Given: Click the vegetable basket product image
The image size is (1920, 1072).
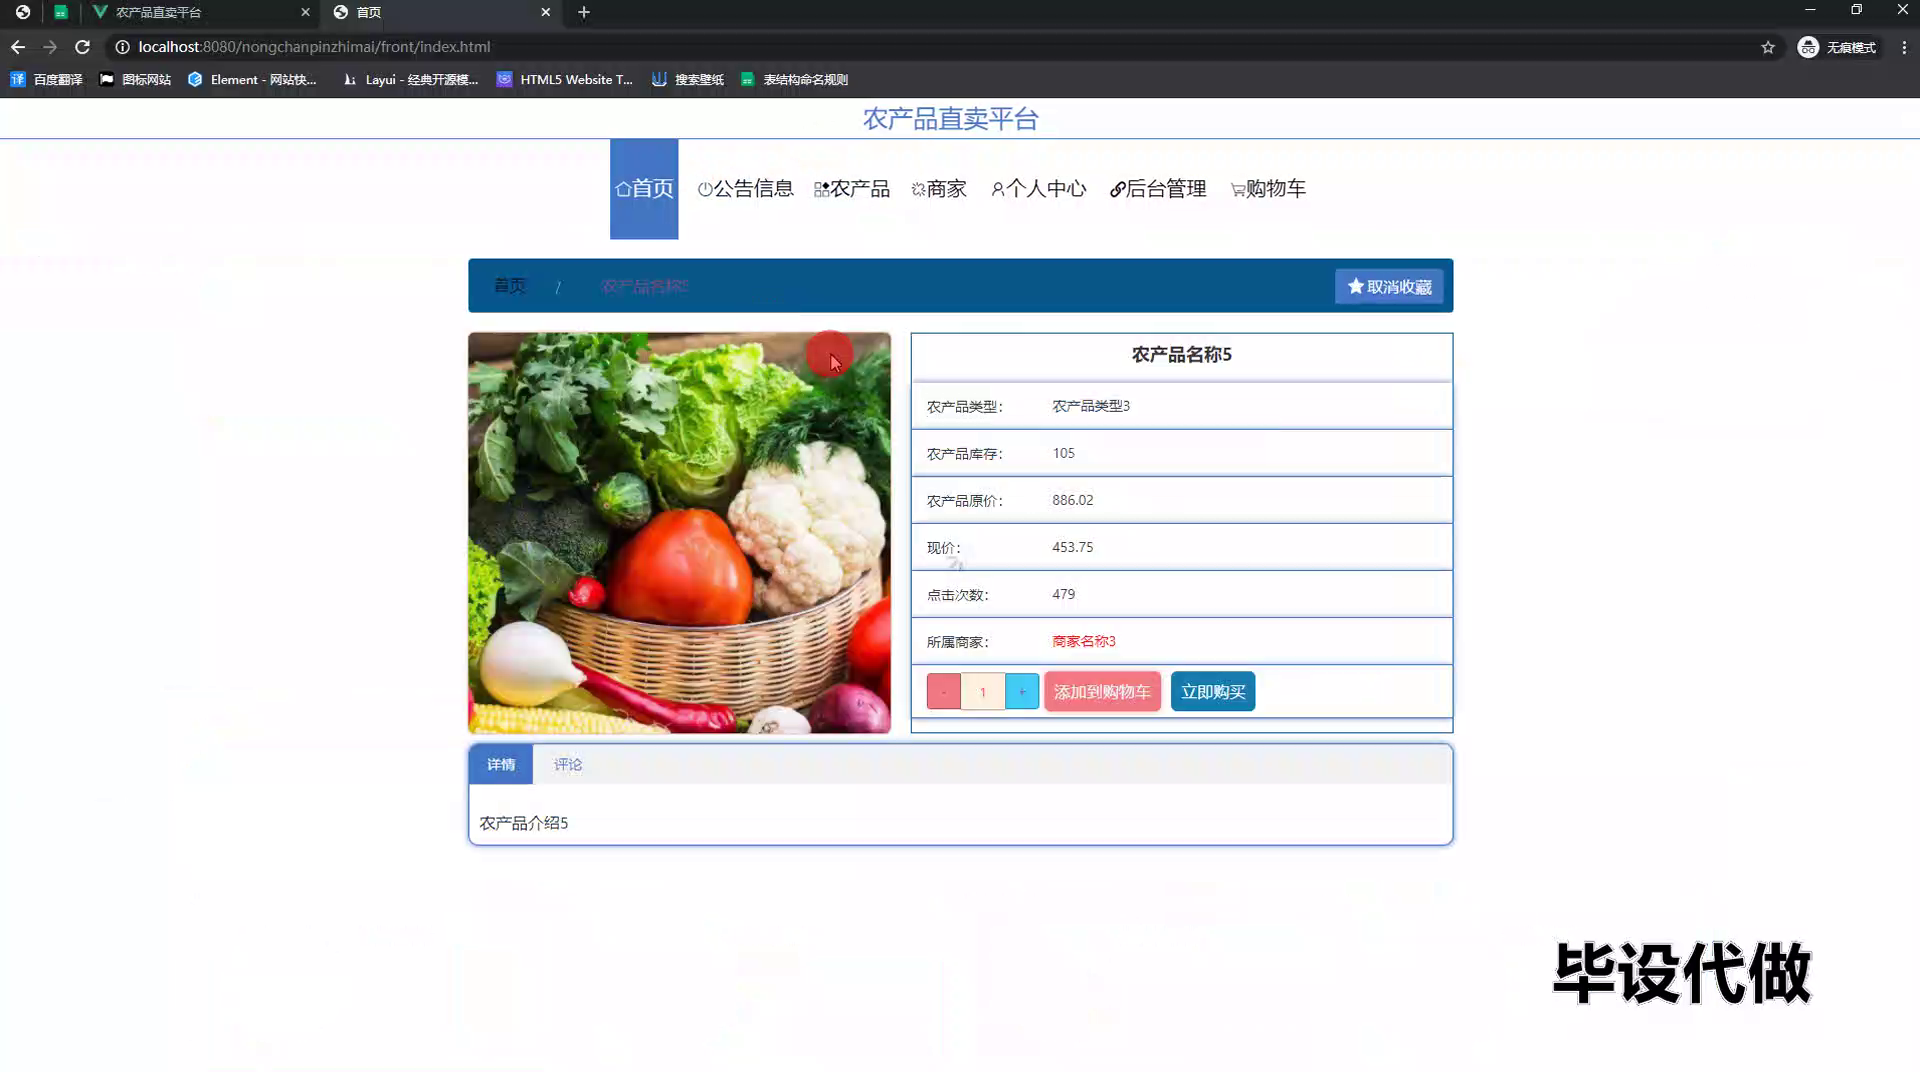Looking at the screenshot, I should (x=679, y=533).
